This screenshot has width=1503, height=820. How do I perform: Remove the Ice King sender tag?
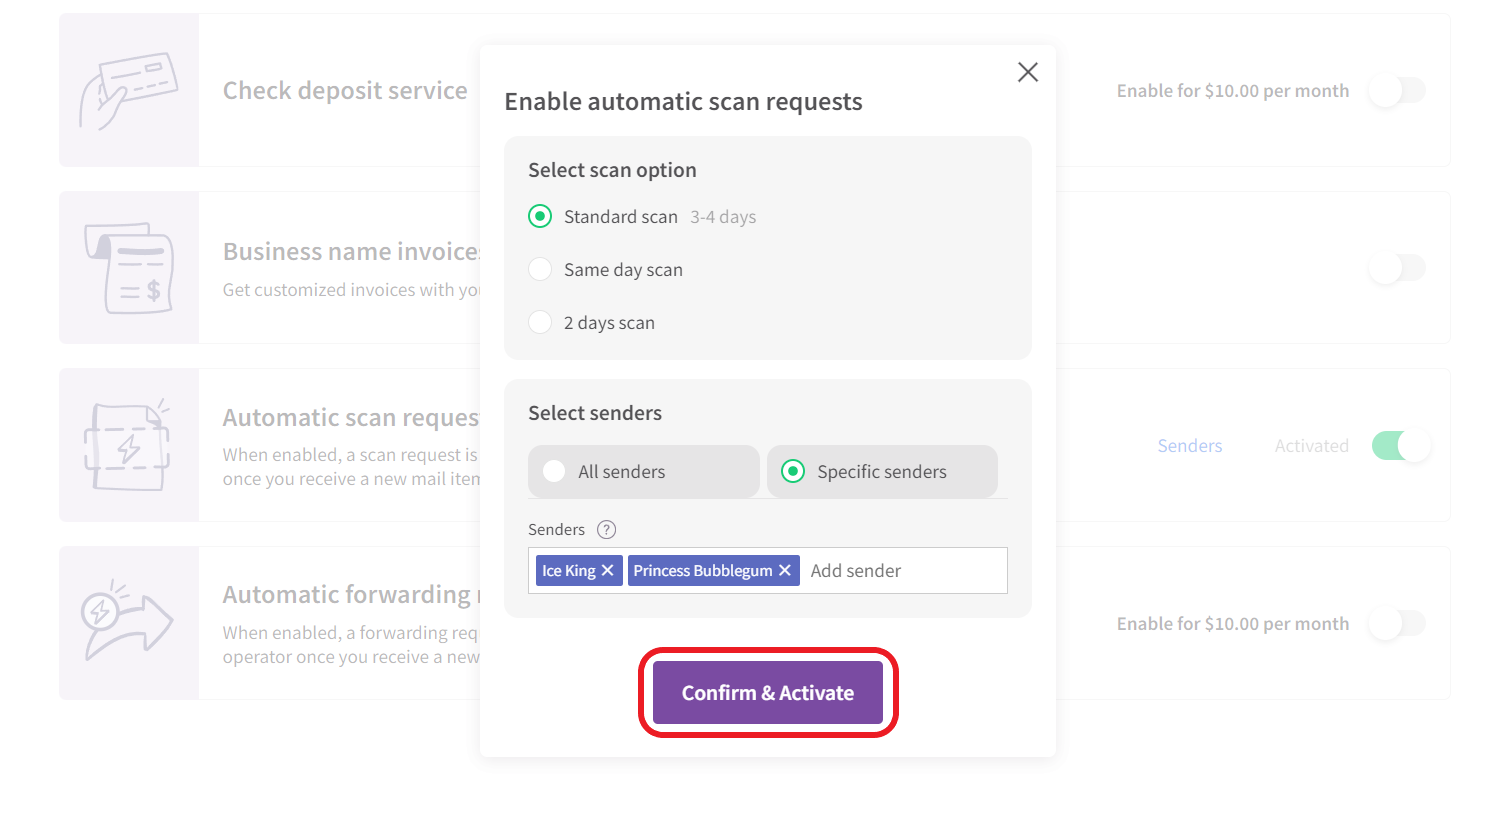607,571
